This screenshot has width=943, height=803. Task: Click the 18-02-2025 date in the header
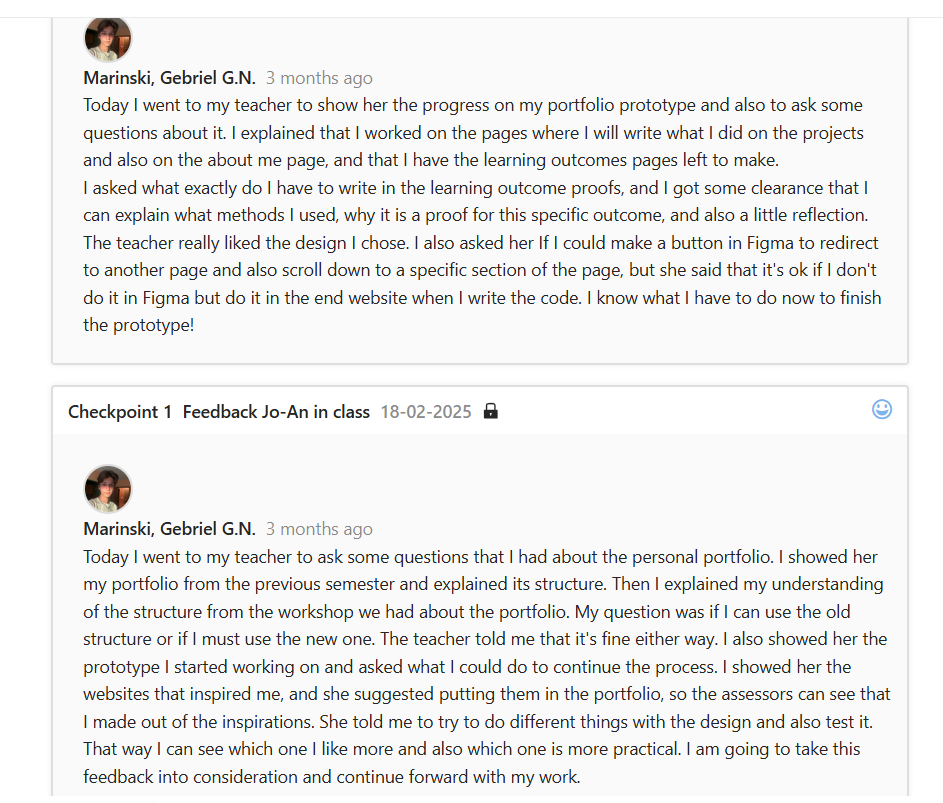coord(426,411)
